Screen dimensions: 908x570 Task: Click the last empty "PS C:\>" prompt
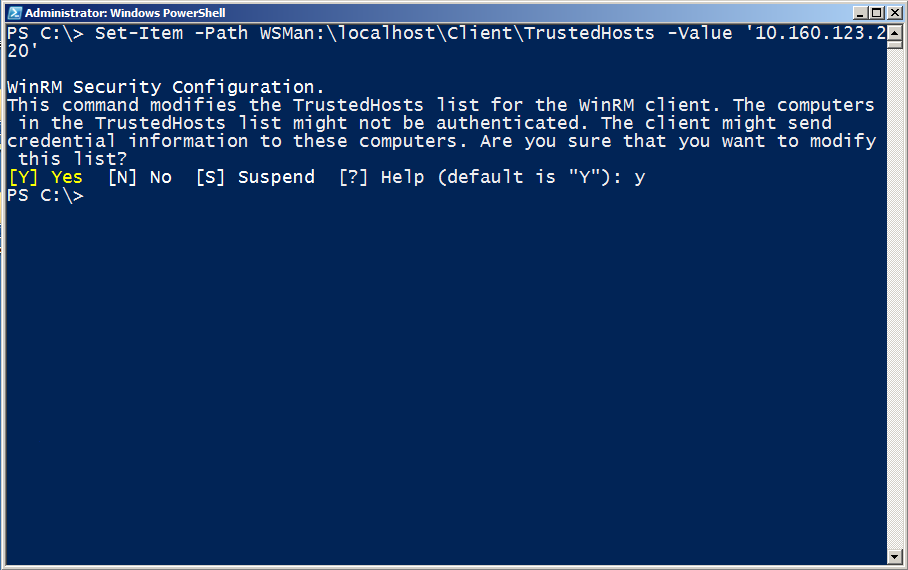45,196
